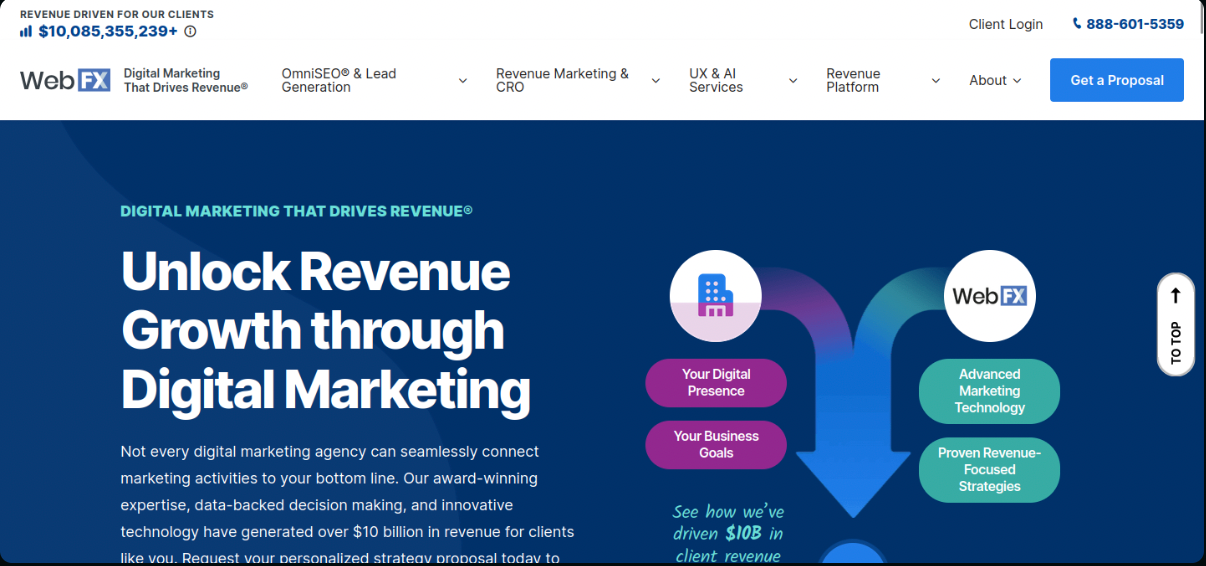Select the Advanced Marketing Technology pill

pyautogui.click(x=989, y=391)
